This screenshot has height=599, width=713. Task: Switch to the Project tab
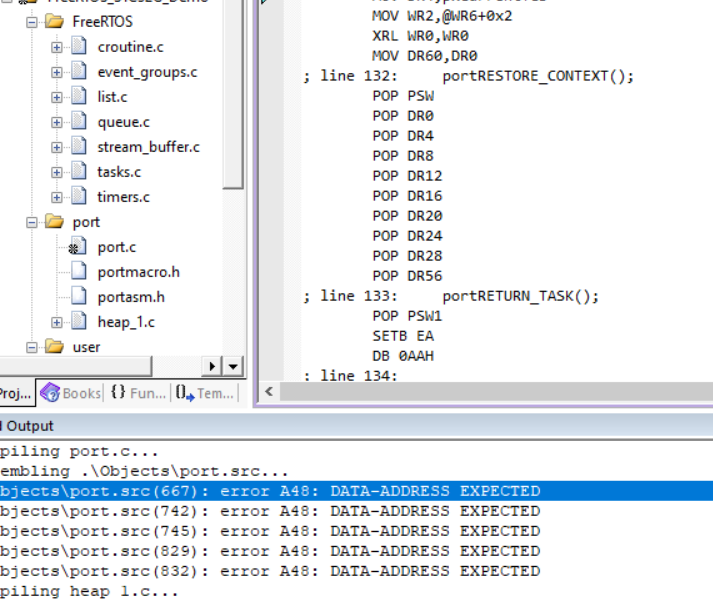coord(16,393)
